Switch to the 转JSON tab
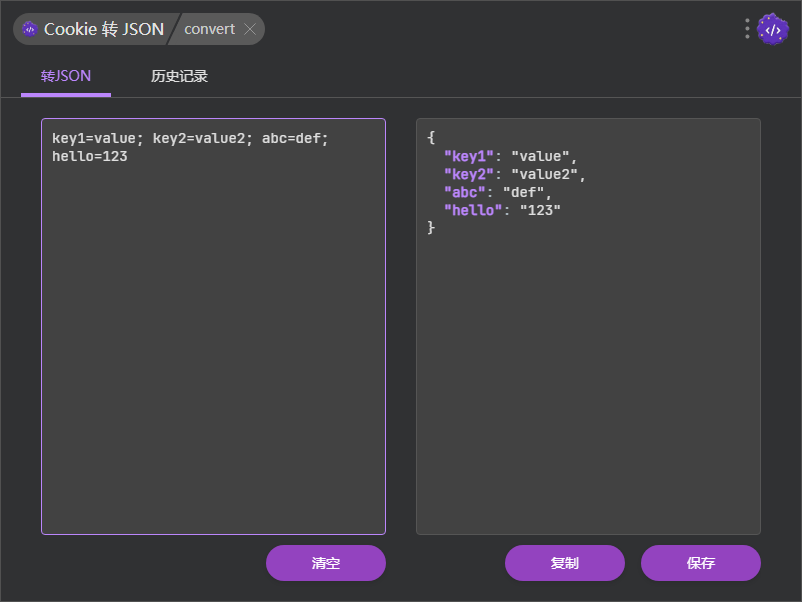Image resolution: width=802 pixels, height=602 pixels. coord(66,76)
